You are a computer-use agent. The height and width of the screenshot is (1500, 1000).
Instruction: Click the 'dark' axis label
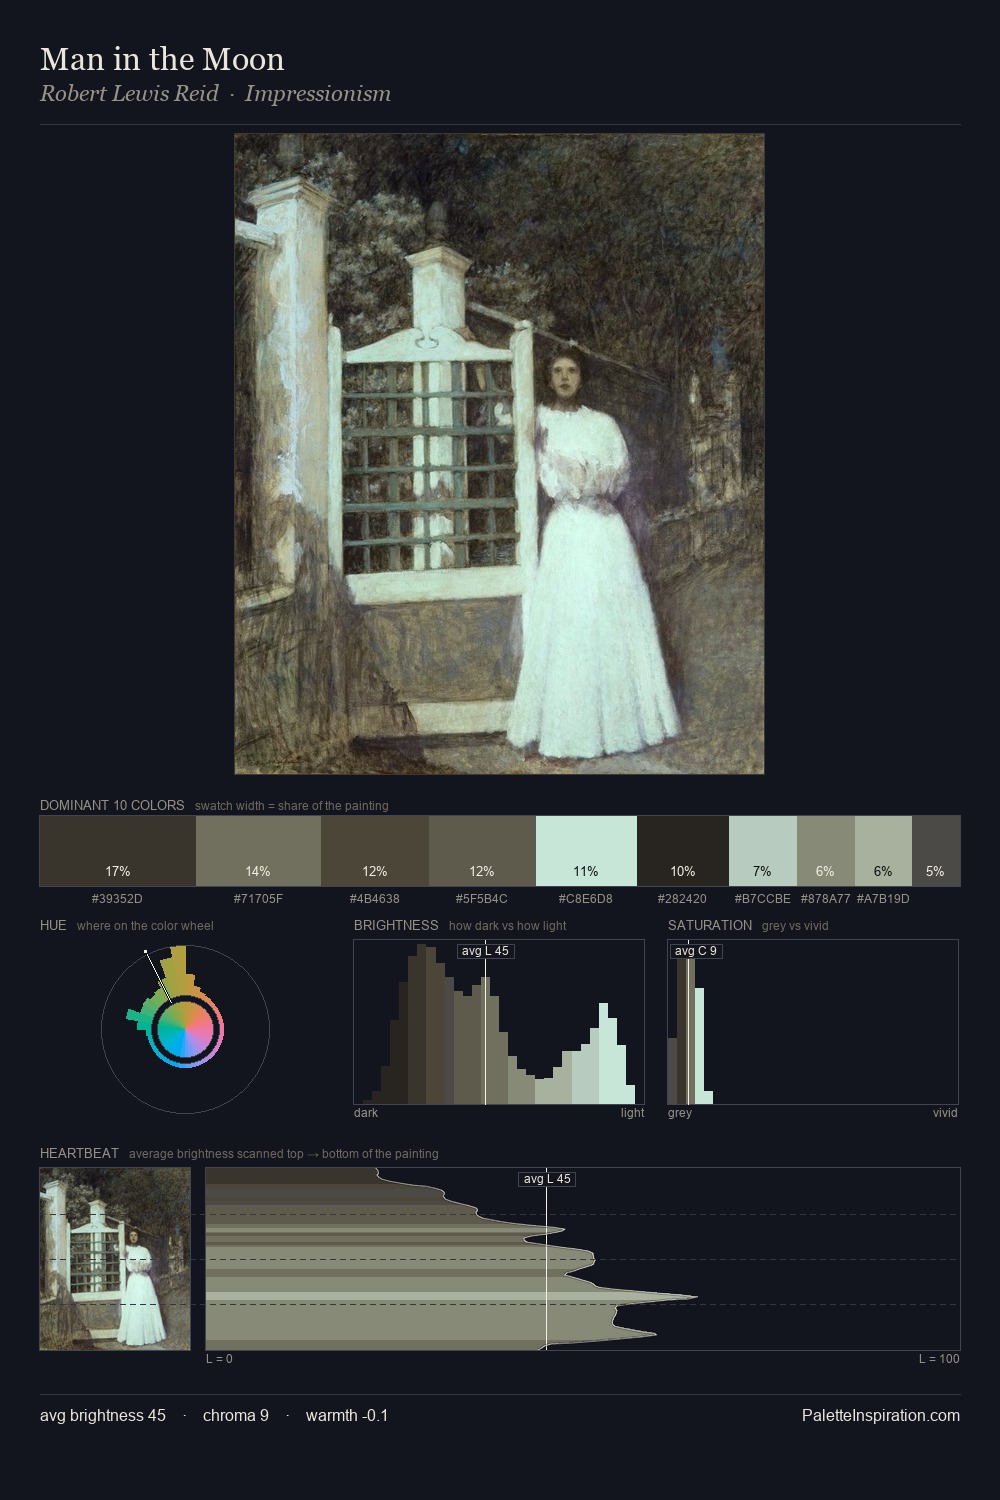pyautogui.click(x=366, y=1113)
